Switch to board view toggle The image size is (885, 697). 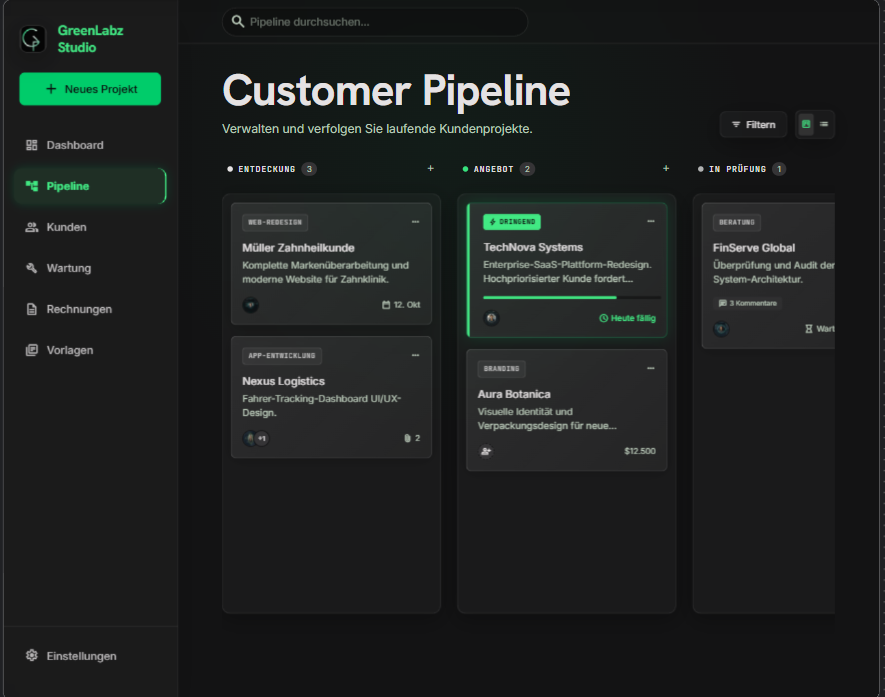point(806,124)
